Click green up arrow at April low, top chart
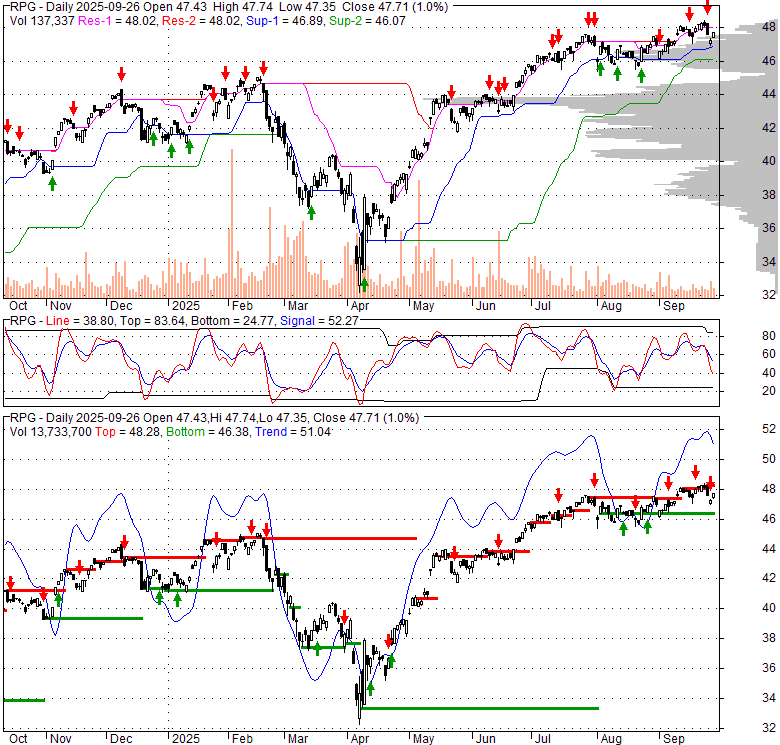This screenshot has height=745, width=780. click(x=364, y=284)
